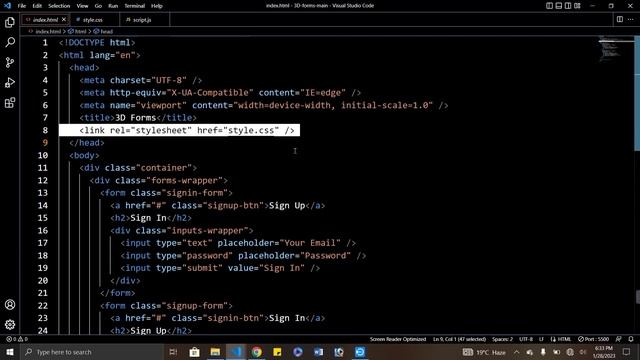This screenshot has width=640, height=360.
Task: Open notifications bell in status bar
Action: 631,339
